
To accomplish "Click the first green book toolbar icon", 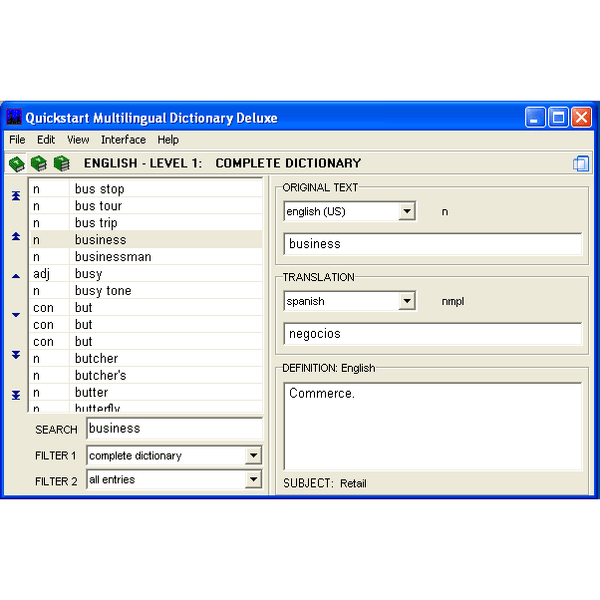I will [16, 164].
